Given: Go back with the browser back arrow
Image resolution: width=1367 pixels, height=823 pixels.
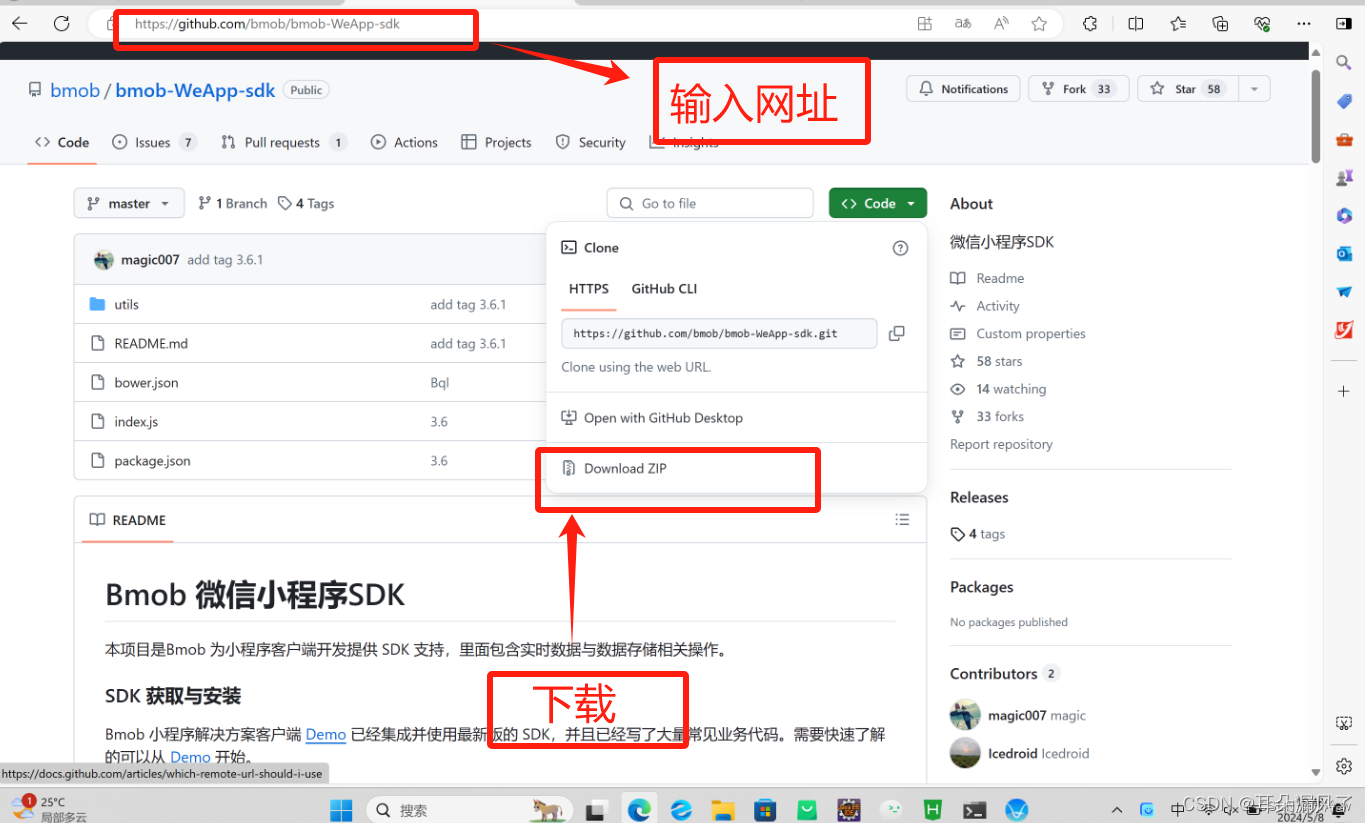Looking at the screenshot, I should tap(19, 23).
